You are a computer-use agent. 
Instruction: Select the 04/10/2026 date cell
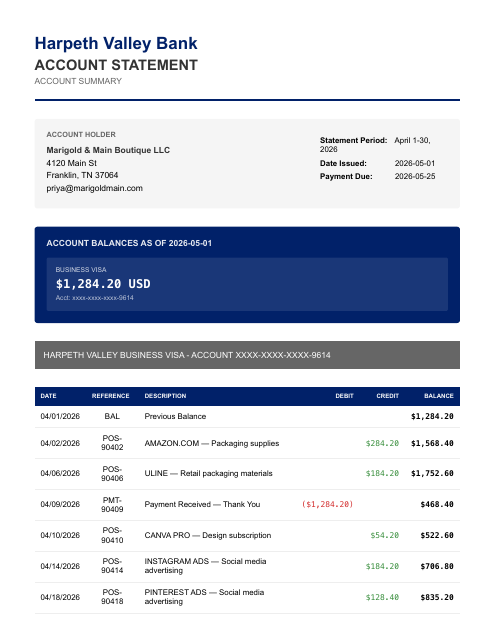(60, 536)
